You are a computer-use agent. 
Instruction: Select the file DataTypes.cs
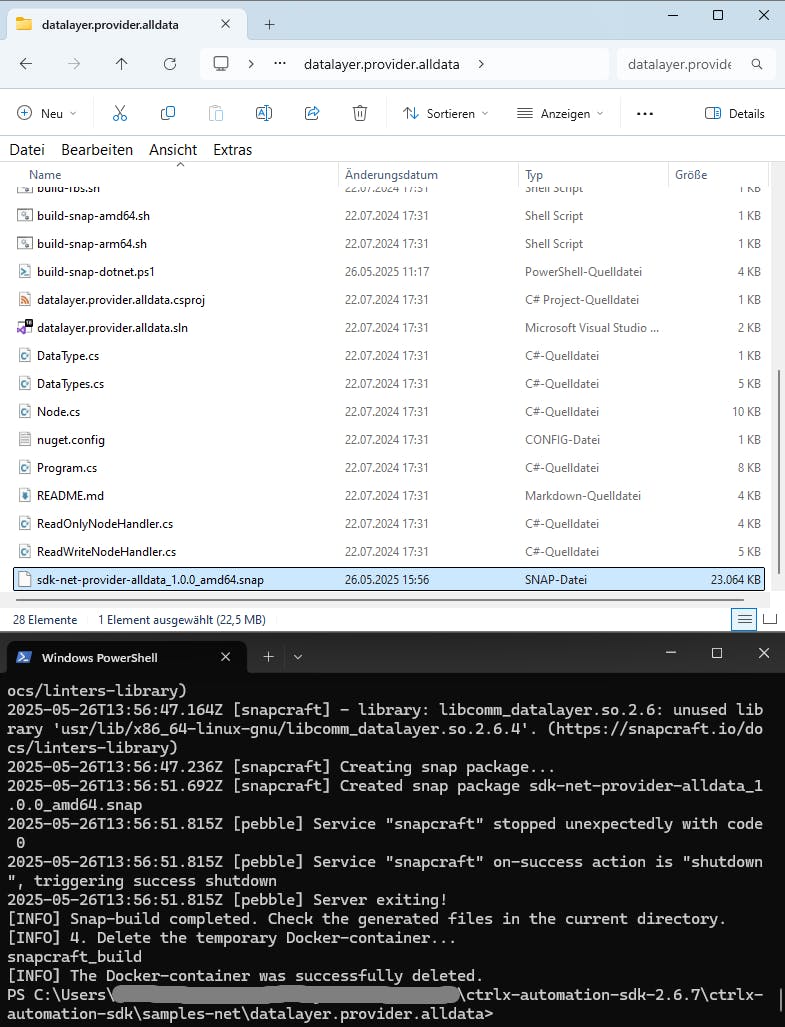(389, 383)
